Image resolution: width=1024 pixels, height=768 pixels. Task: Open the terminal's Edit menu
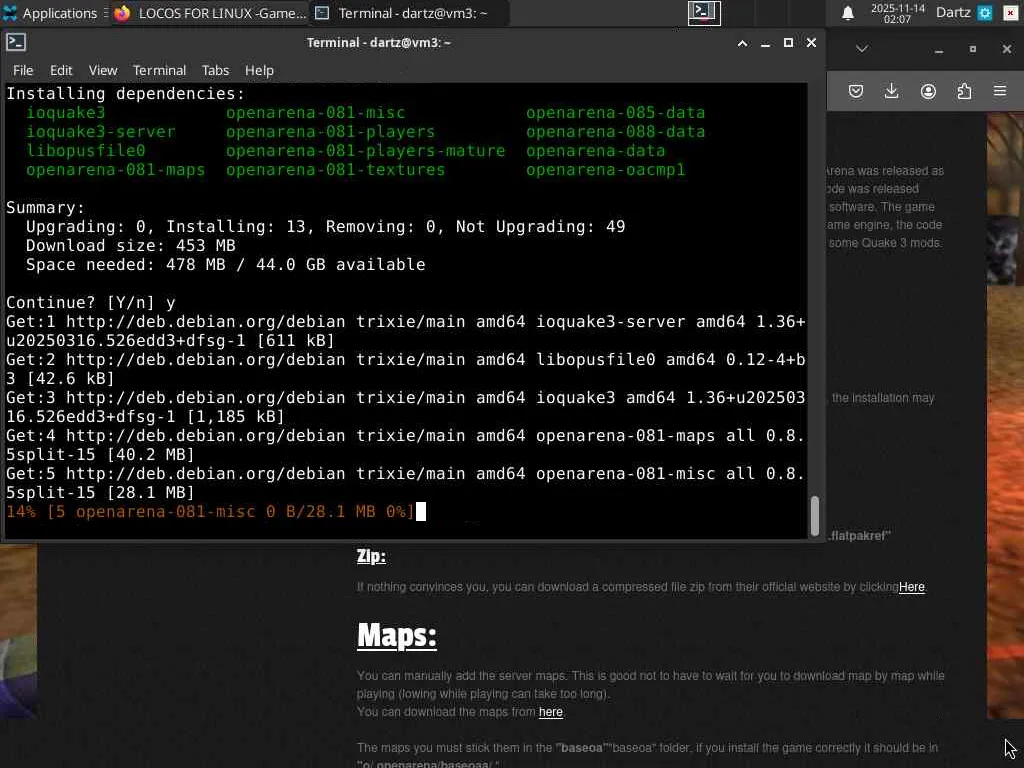(x=61, y=71)
